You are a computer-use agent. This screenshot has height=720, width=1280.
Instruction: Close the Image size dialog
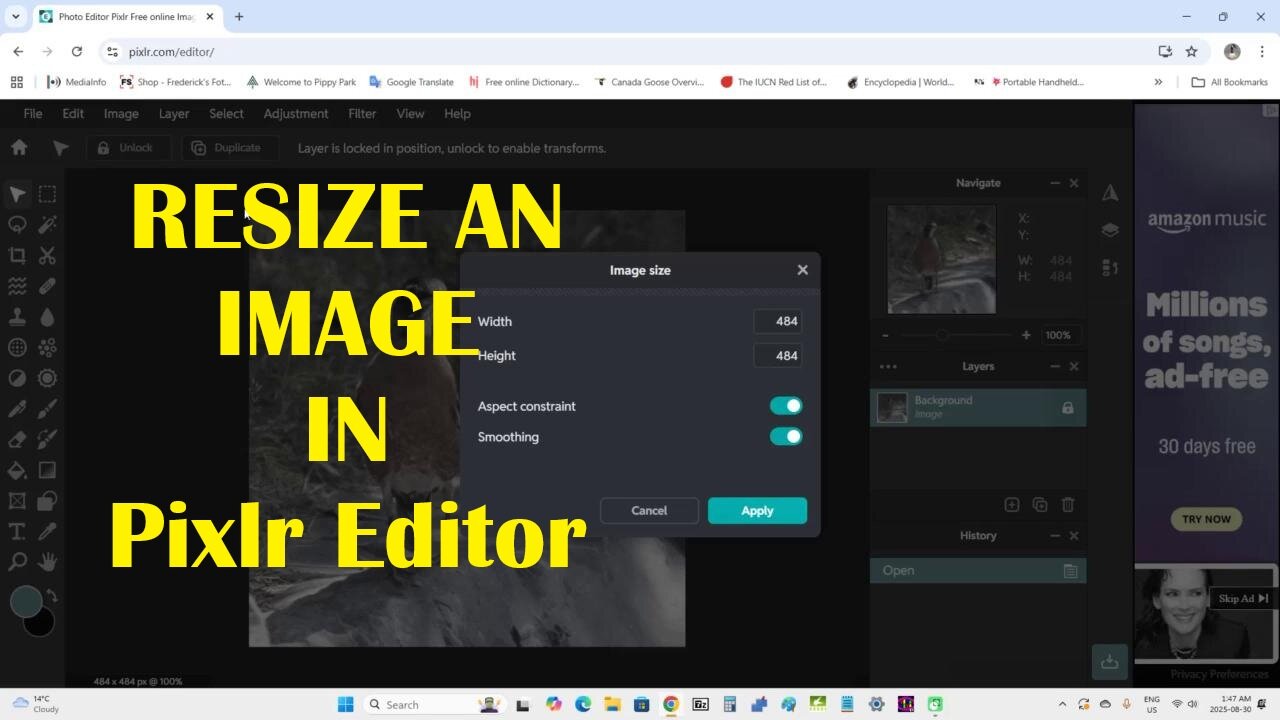[x=802, y=270]
